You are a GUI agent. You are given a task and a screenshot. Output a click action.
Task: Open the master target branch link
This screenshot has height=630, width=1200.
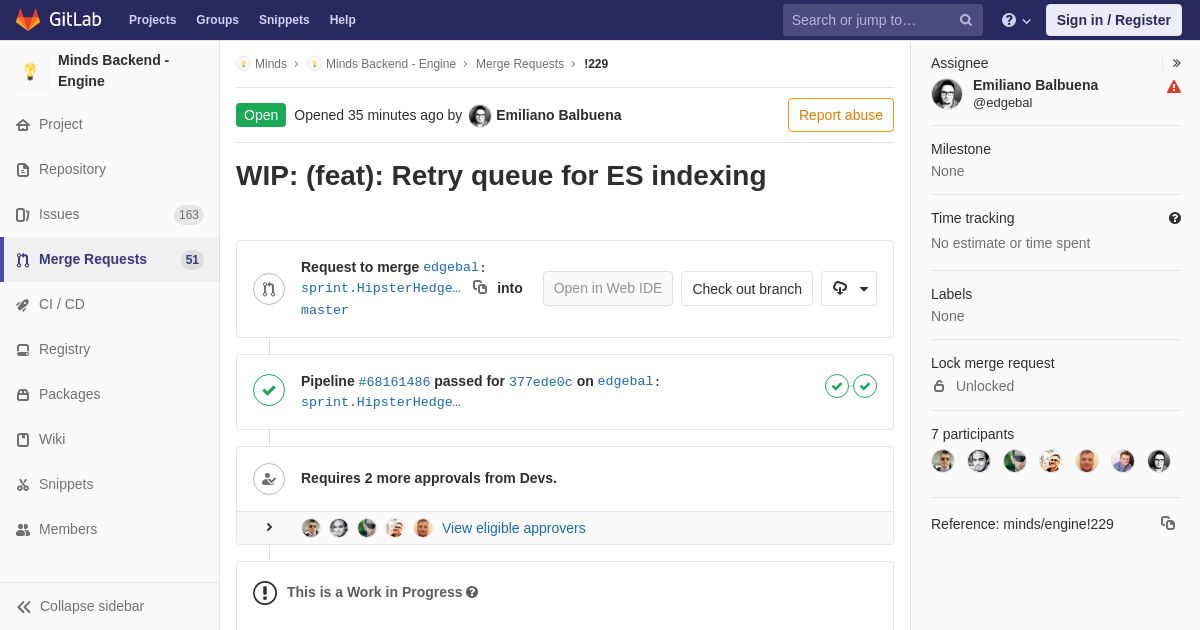coord(325,310)
